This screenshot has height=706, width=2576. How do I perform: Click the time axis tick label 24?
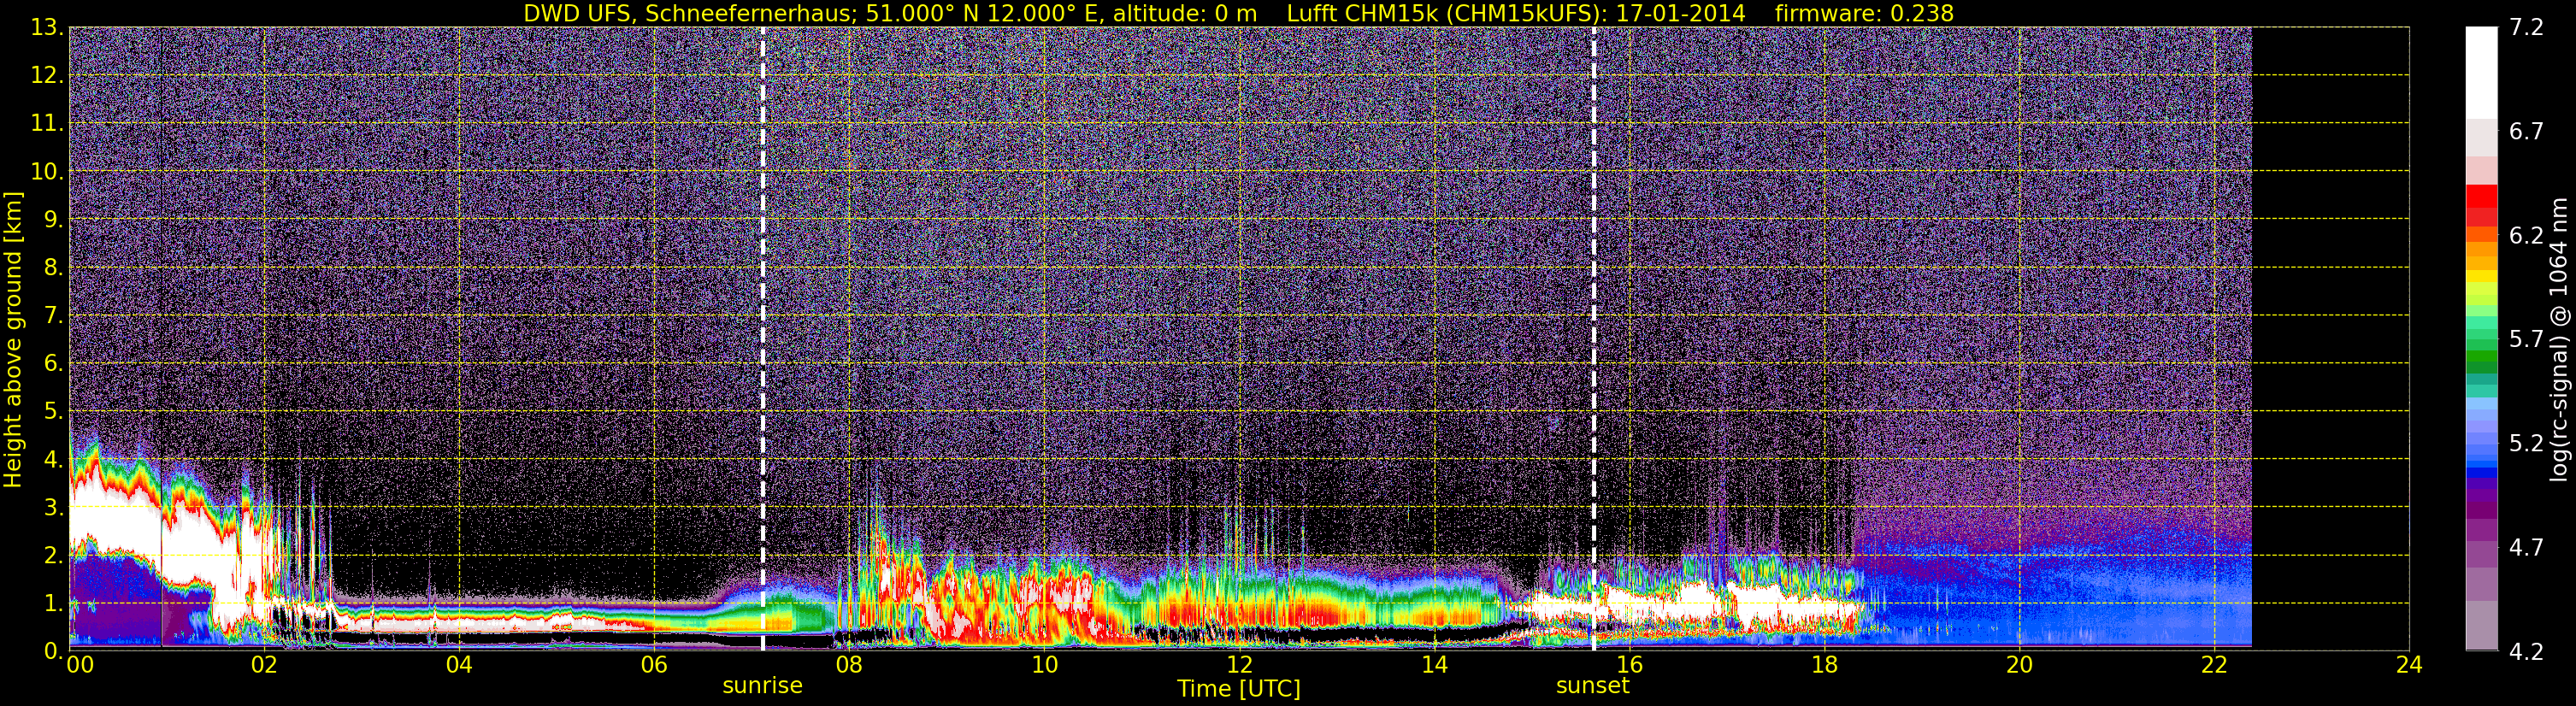coord(2409,666)
